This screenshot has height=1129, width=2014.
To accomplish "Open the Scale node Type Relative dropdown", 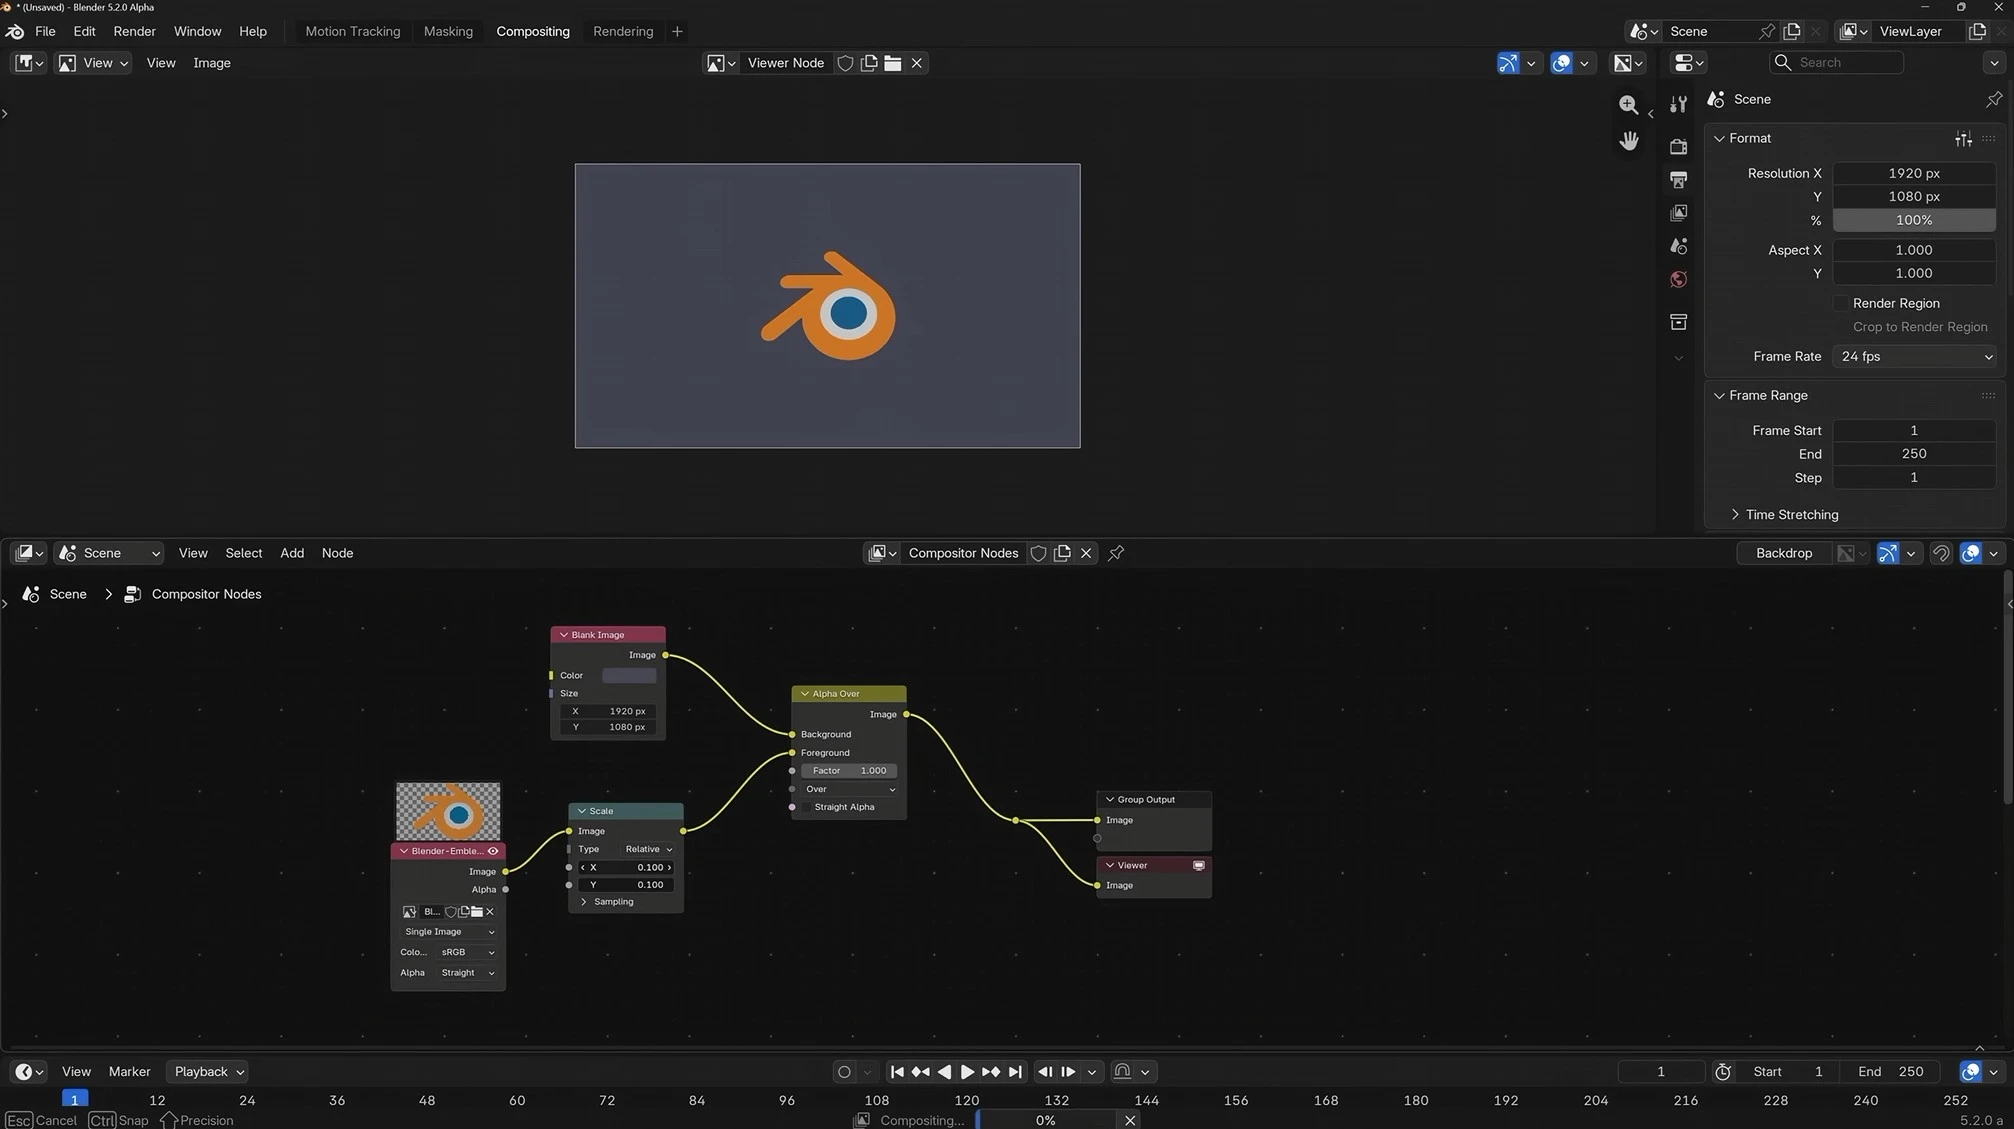I will coord(649,849).
